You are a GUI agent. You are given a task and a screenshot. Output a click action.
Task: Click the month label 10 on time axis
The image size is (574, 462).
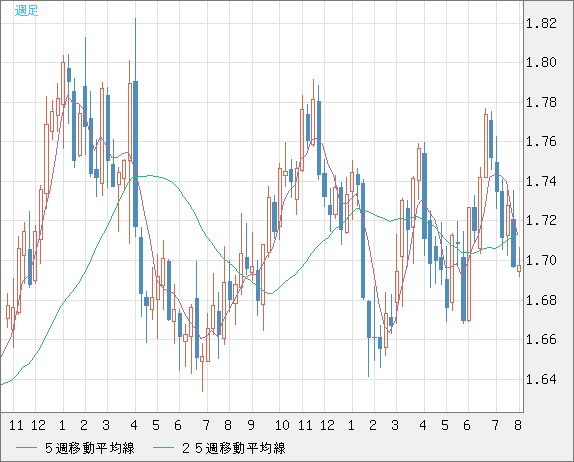point(282,425)
